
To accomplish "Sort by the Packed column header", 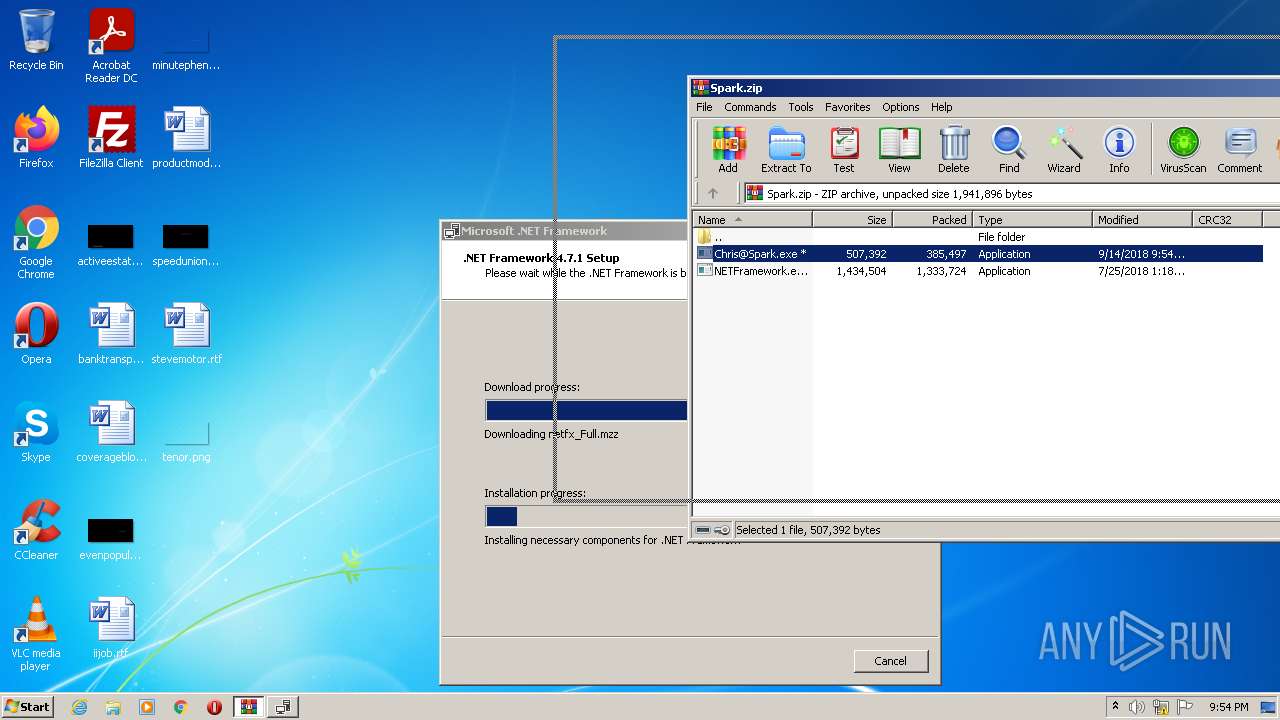I will click(x=932, y=220).
